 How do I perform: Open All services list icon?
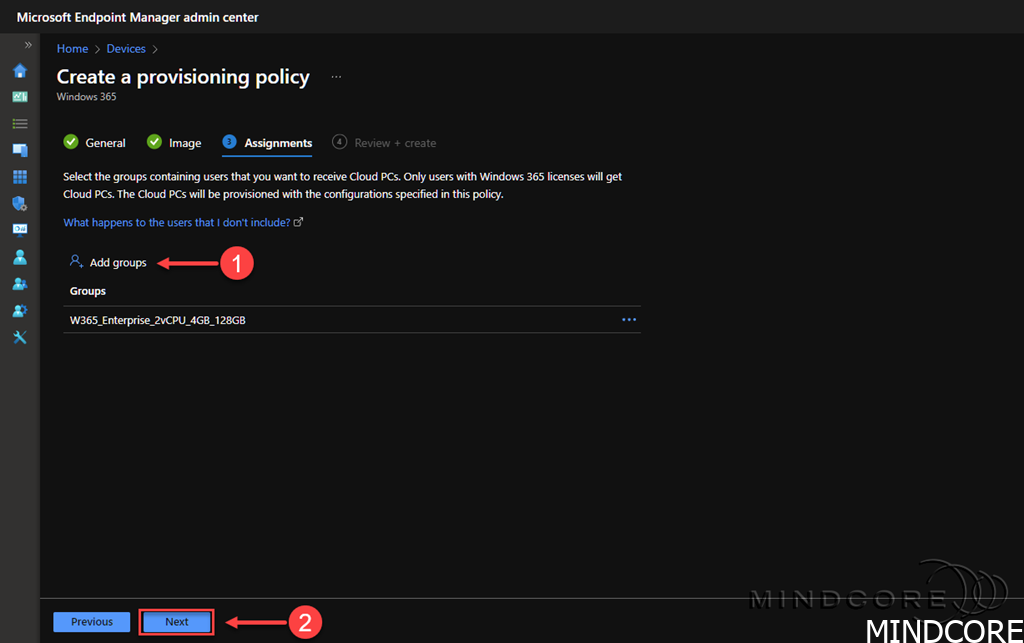[19, 123]
